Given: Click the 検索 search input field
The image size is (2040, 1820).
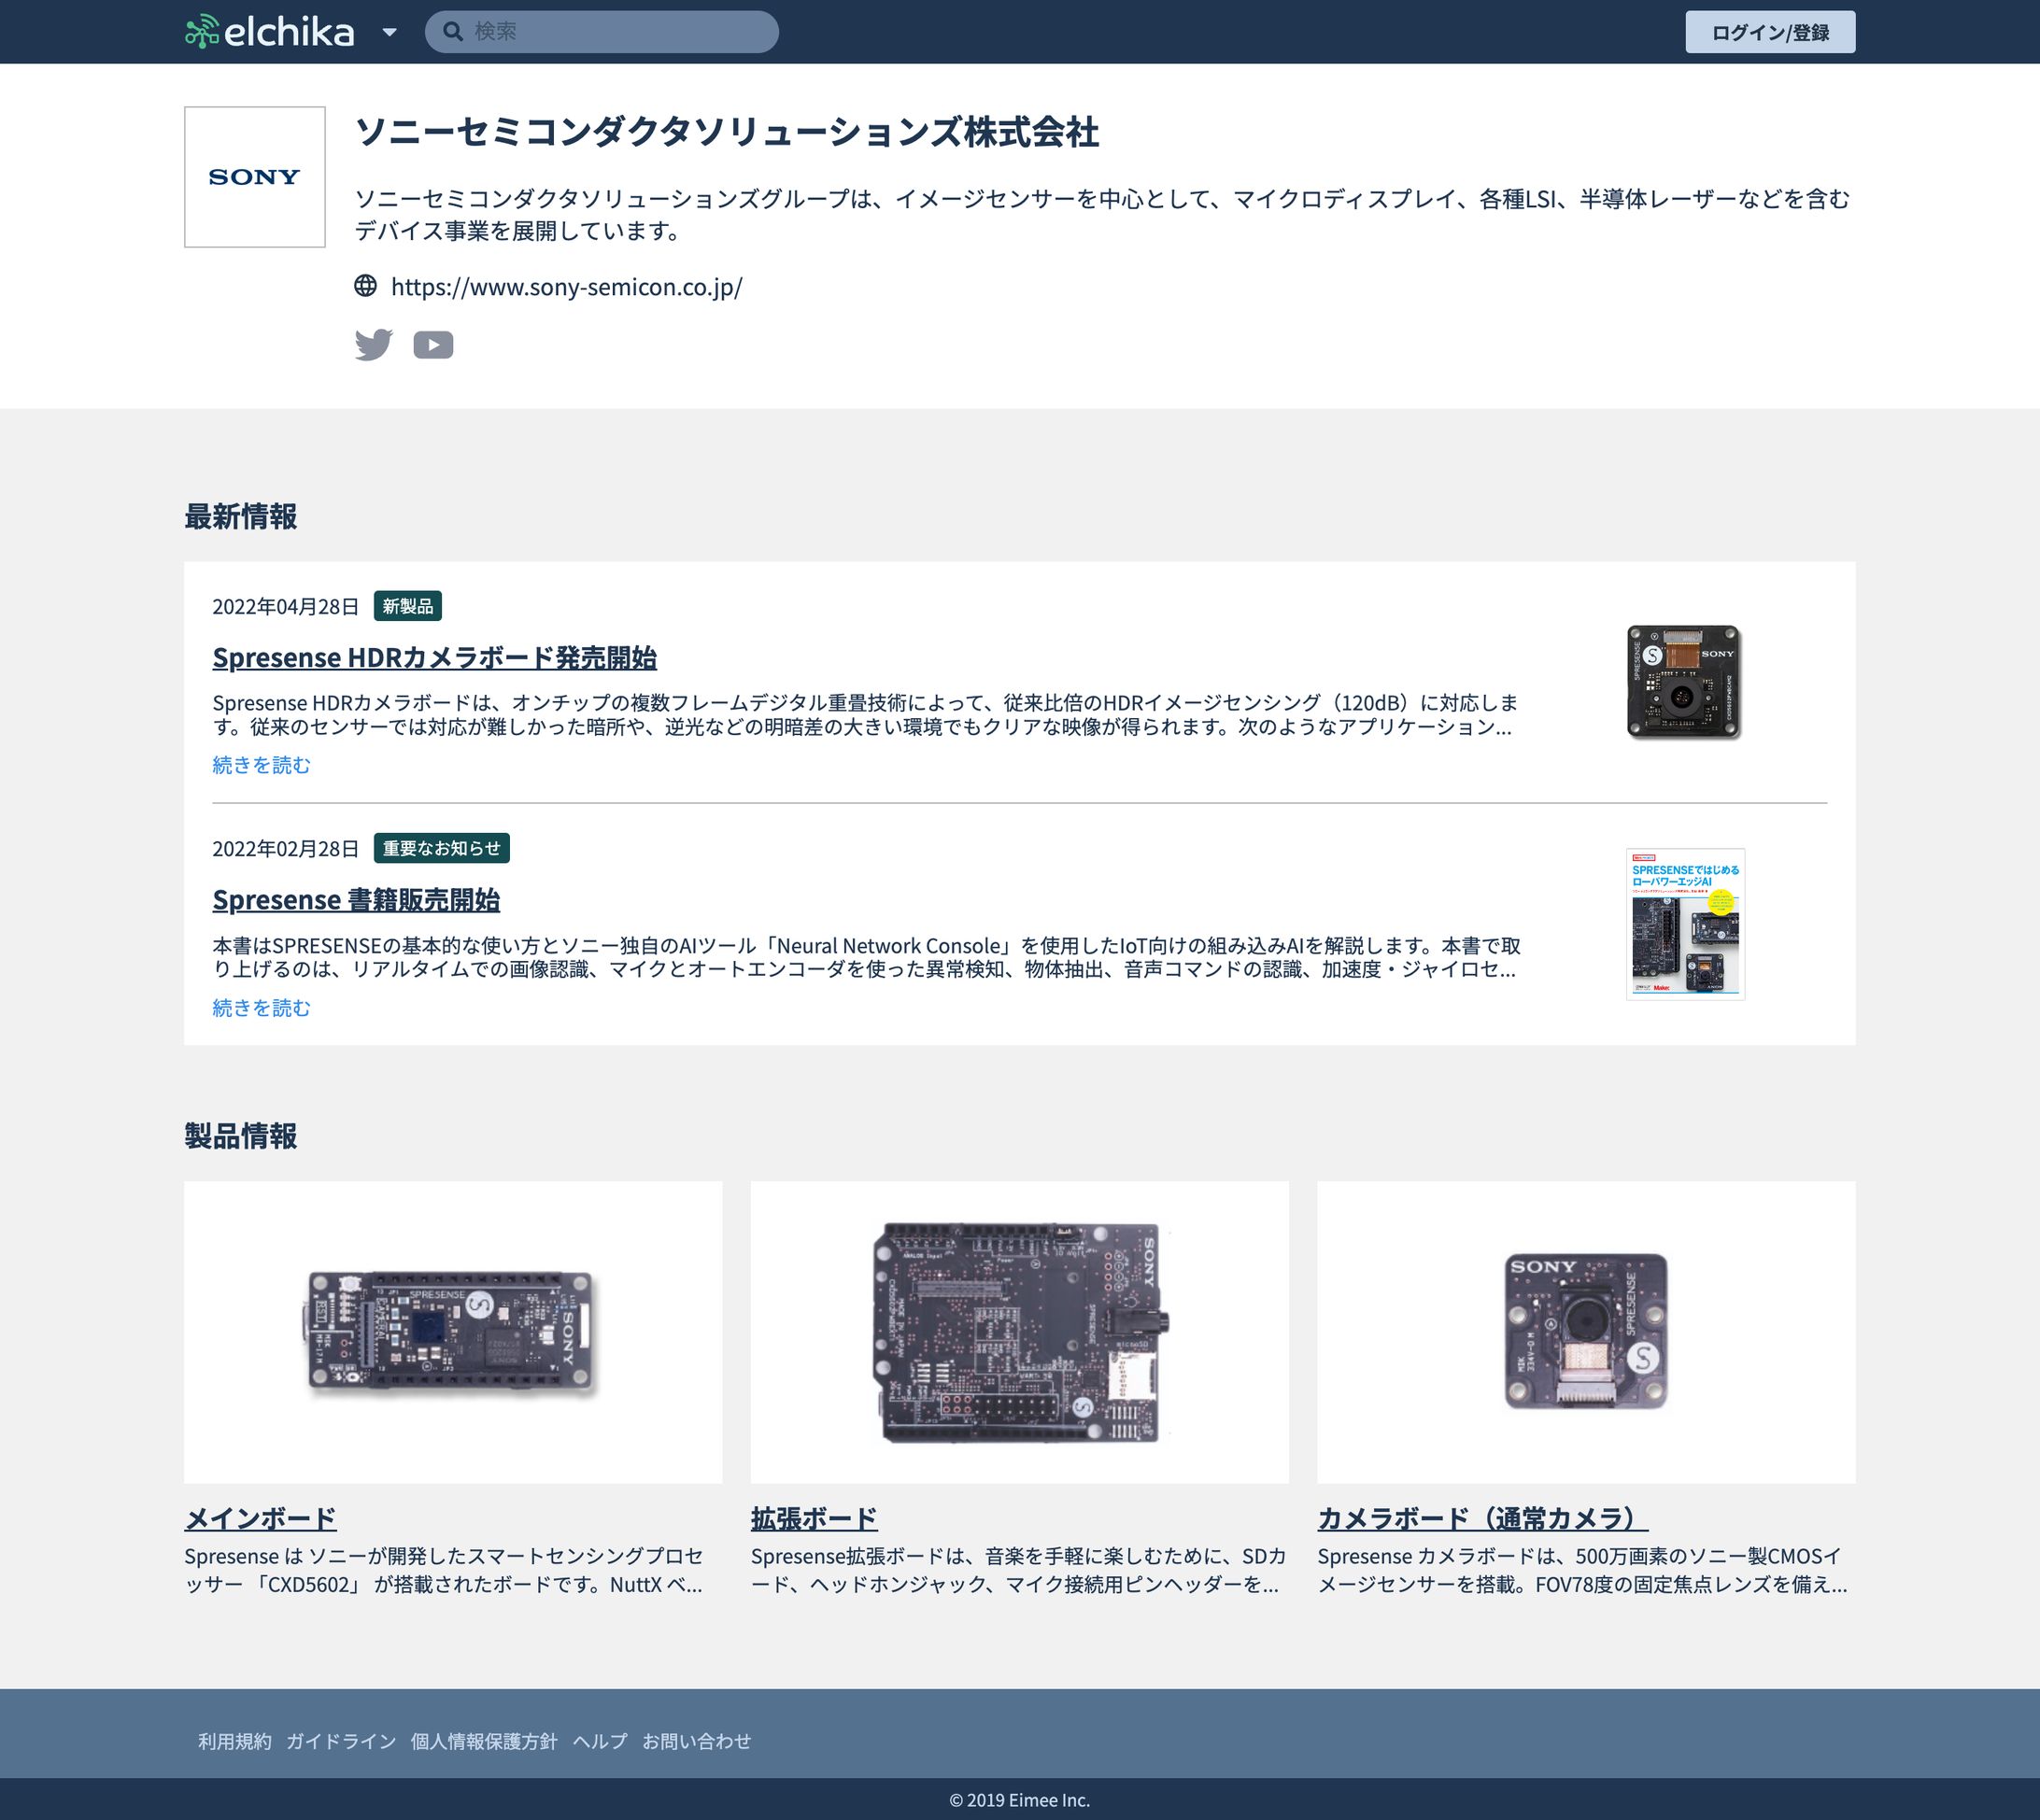Looking at the screenshot, I should tap(602, 32).
